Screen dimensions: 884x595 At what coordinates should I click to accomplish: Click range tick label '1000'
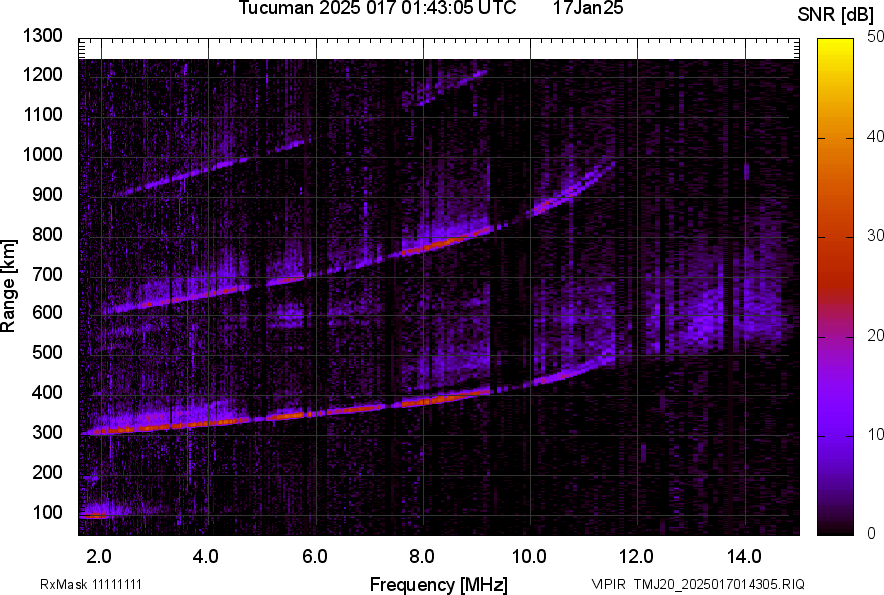42,154
